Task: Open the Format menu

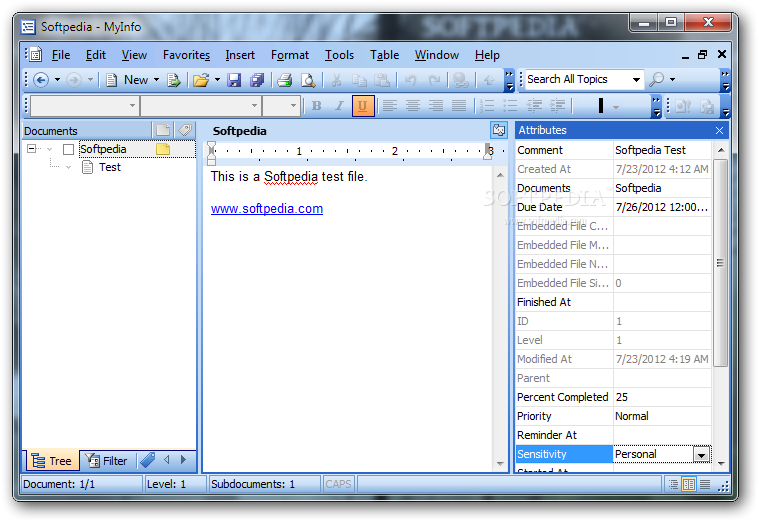Action: (x=290, y=55)
